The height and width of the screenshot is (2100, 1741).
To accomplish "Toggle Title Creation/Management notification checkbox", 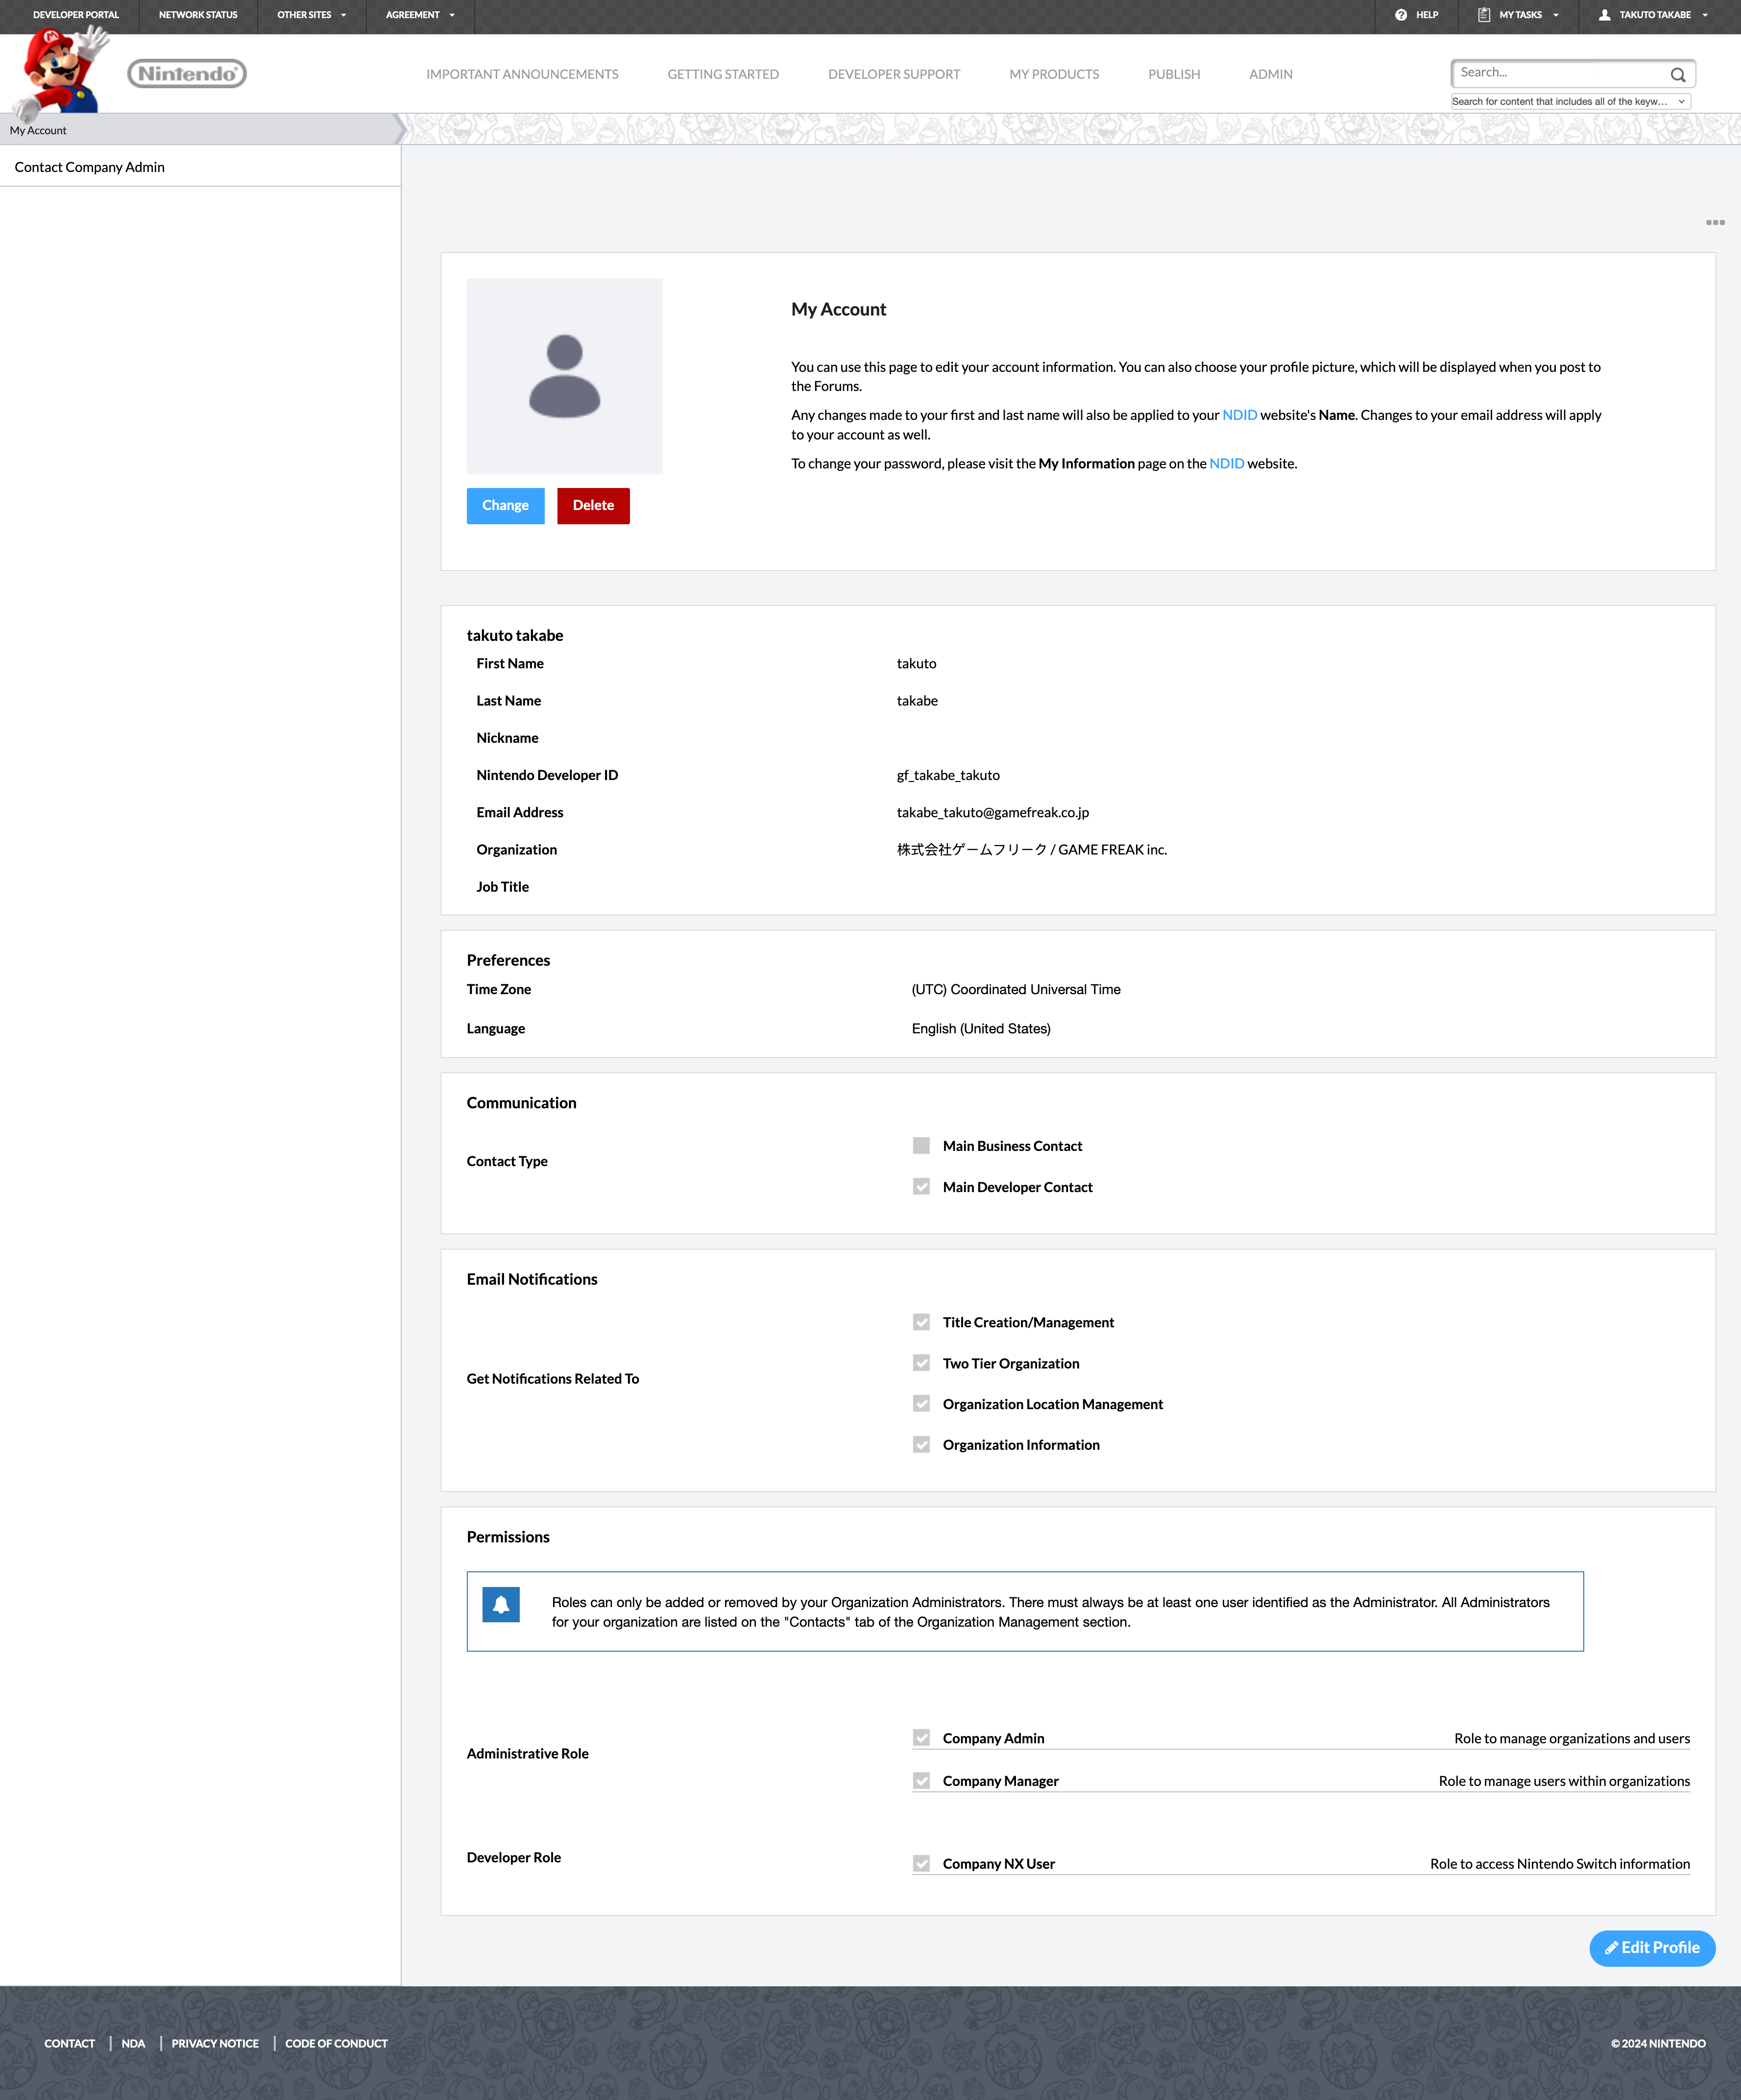I will pos(921,1322).
